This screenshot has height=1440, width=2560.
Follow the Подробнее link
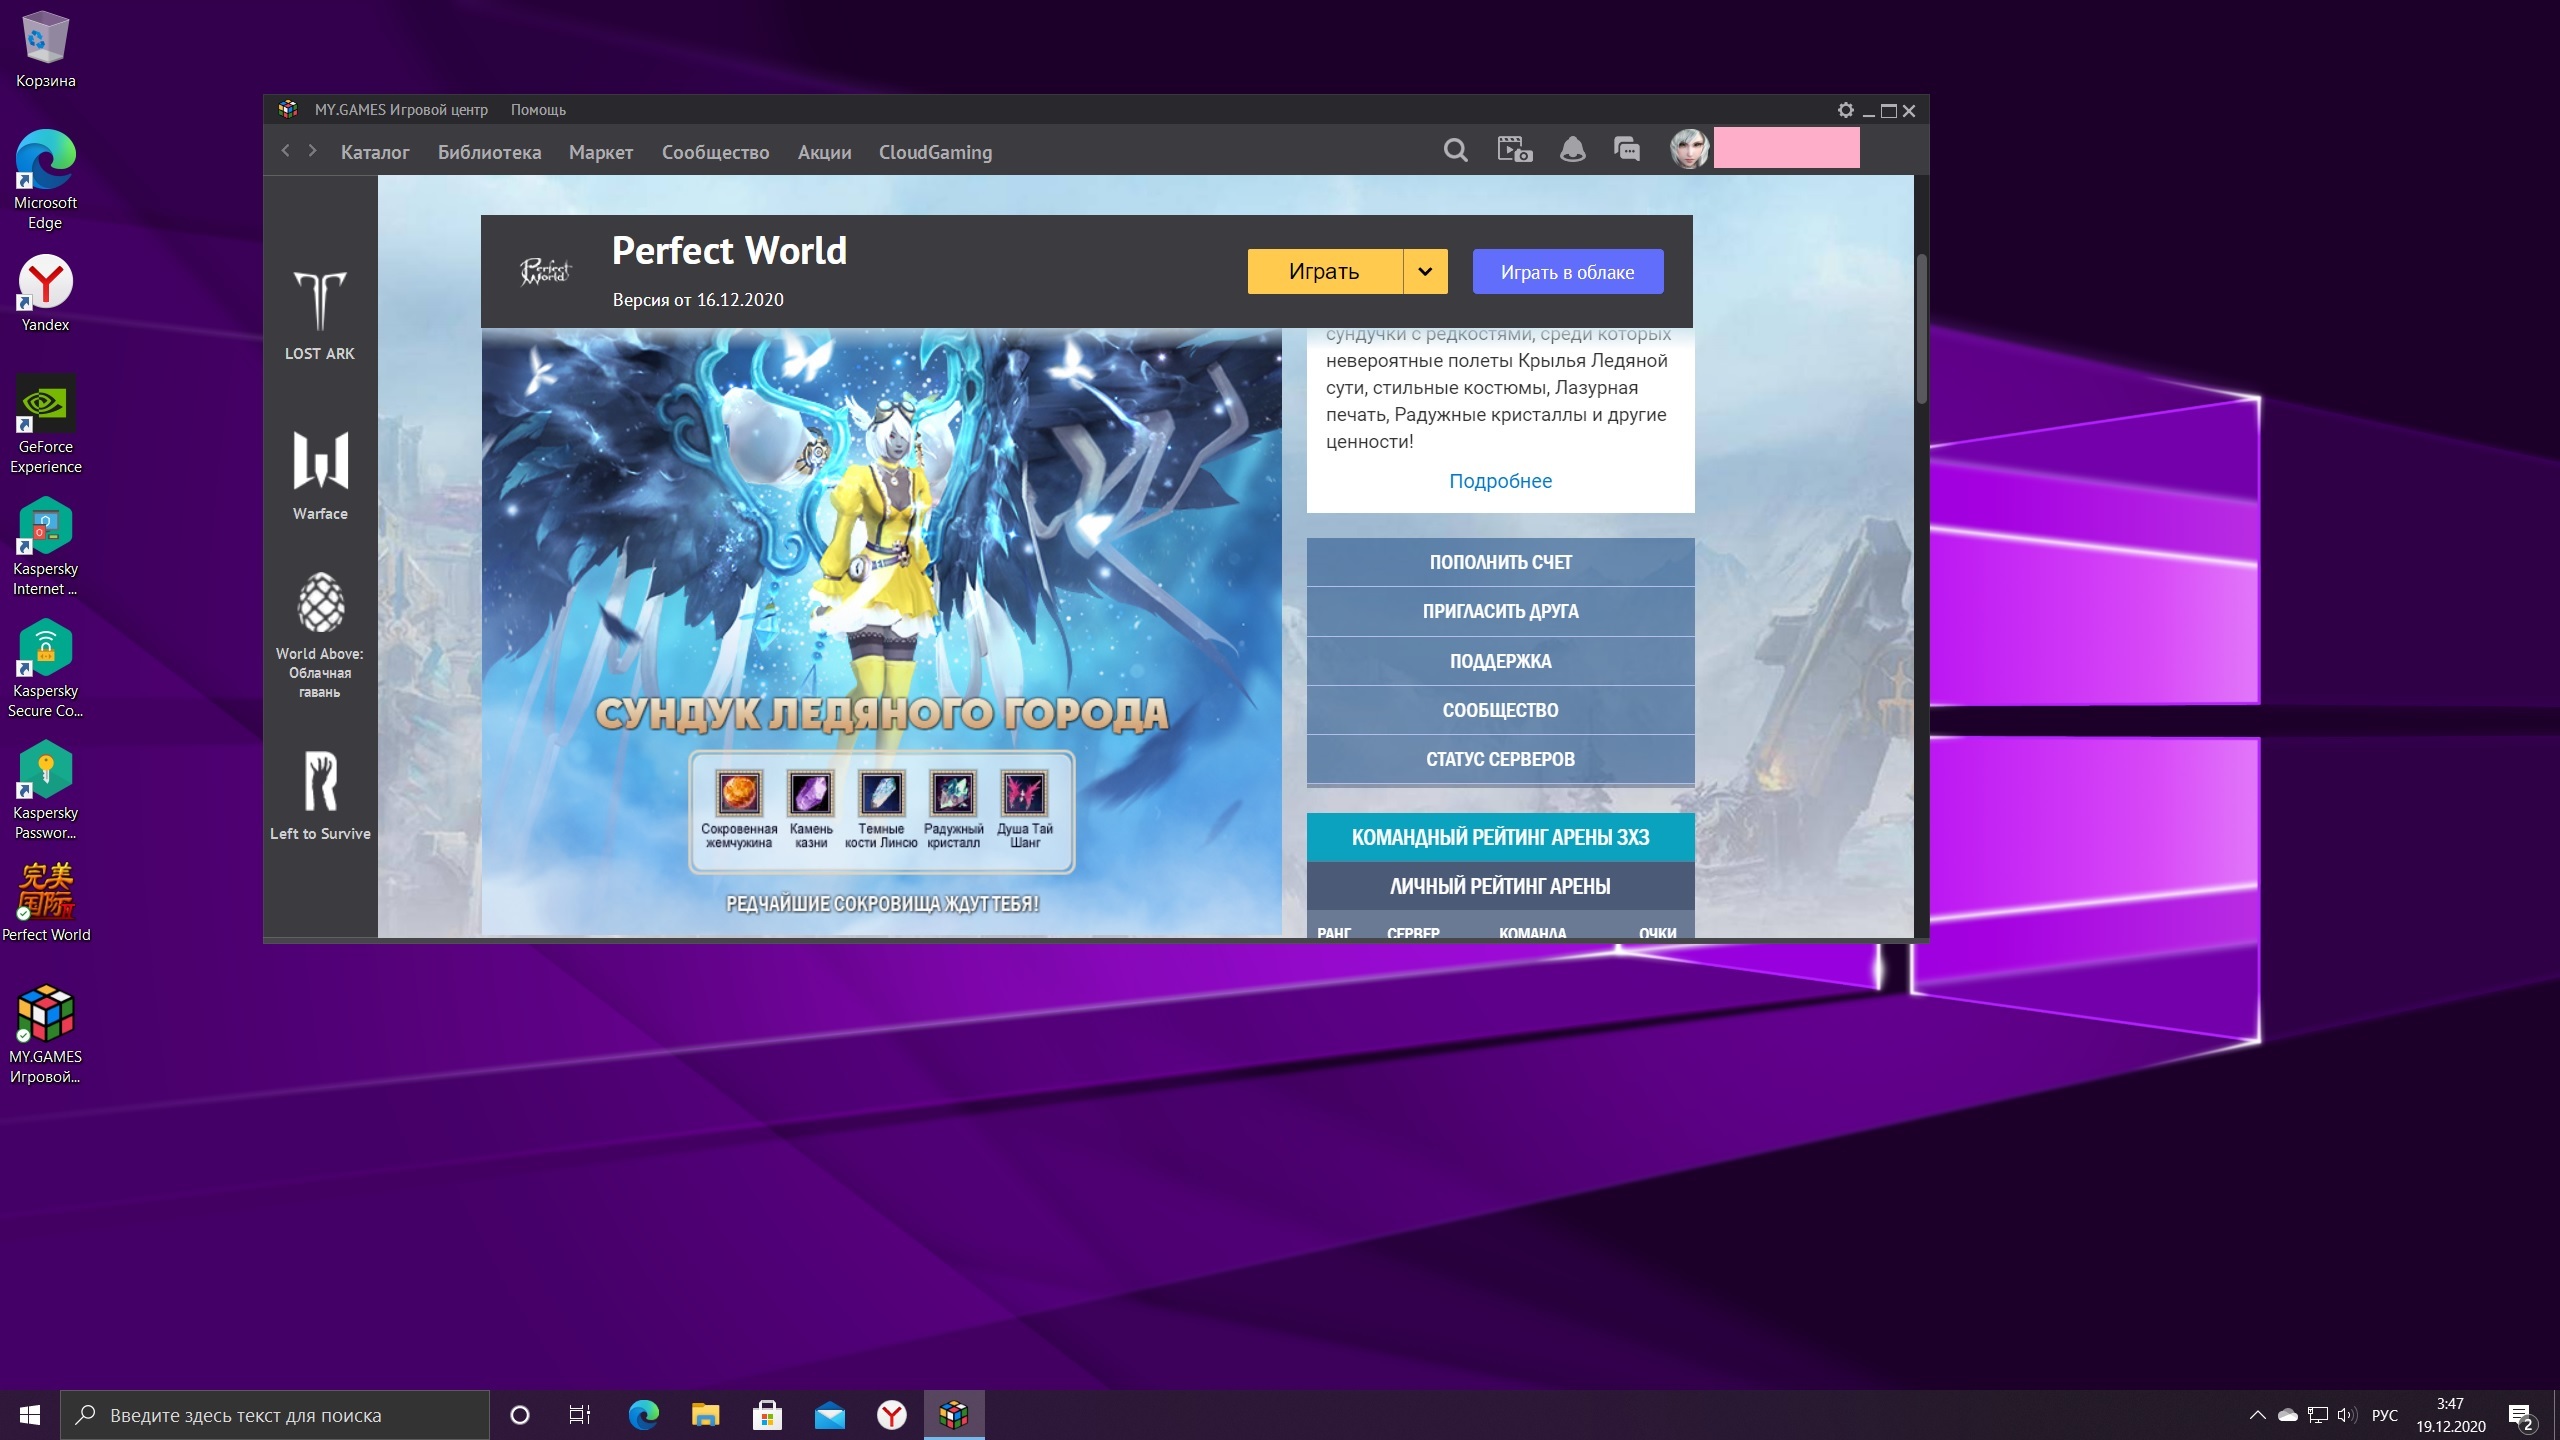point(1500,481)
